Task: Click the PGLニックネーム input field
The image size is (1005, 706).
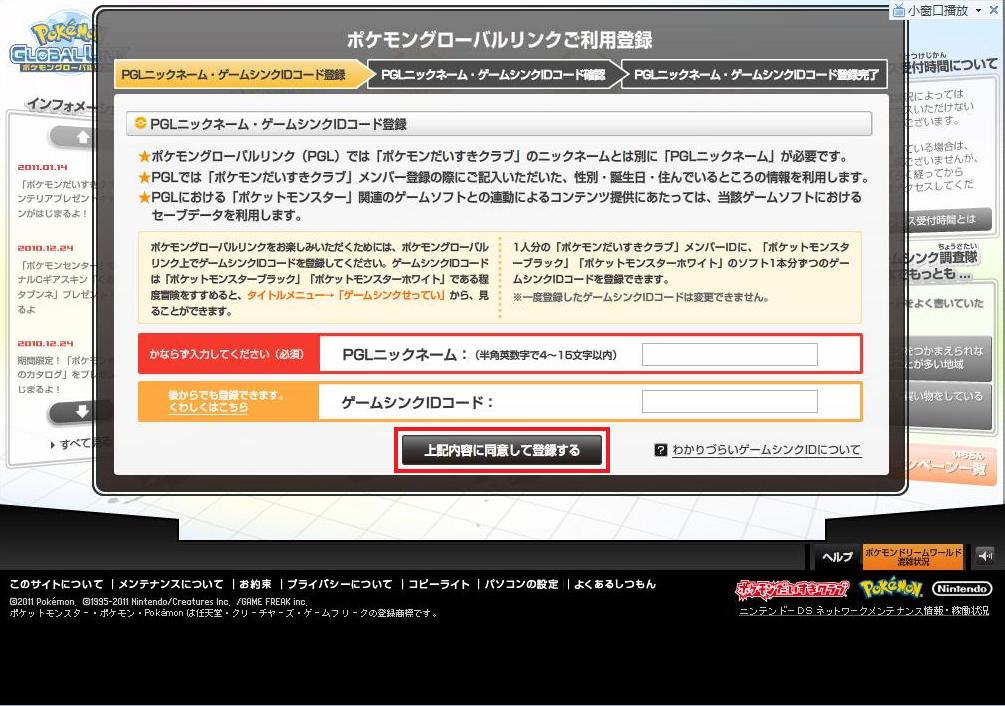Action: click(x=729, y=354)
